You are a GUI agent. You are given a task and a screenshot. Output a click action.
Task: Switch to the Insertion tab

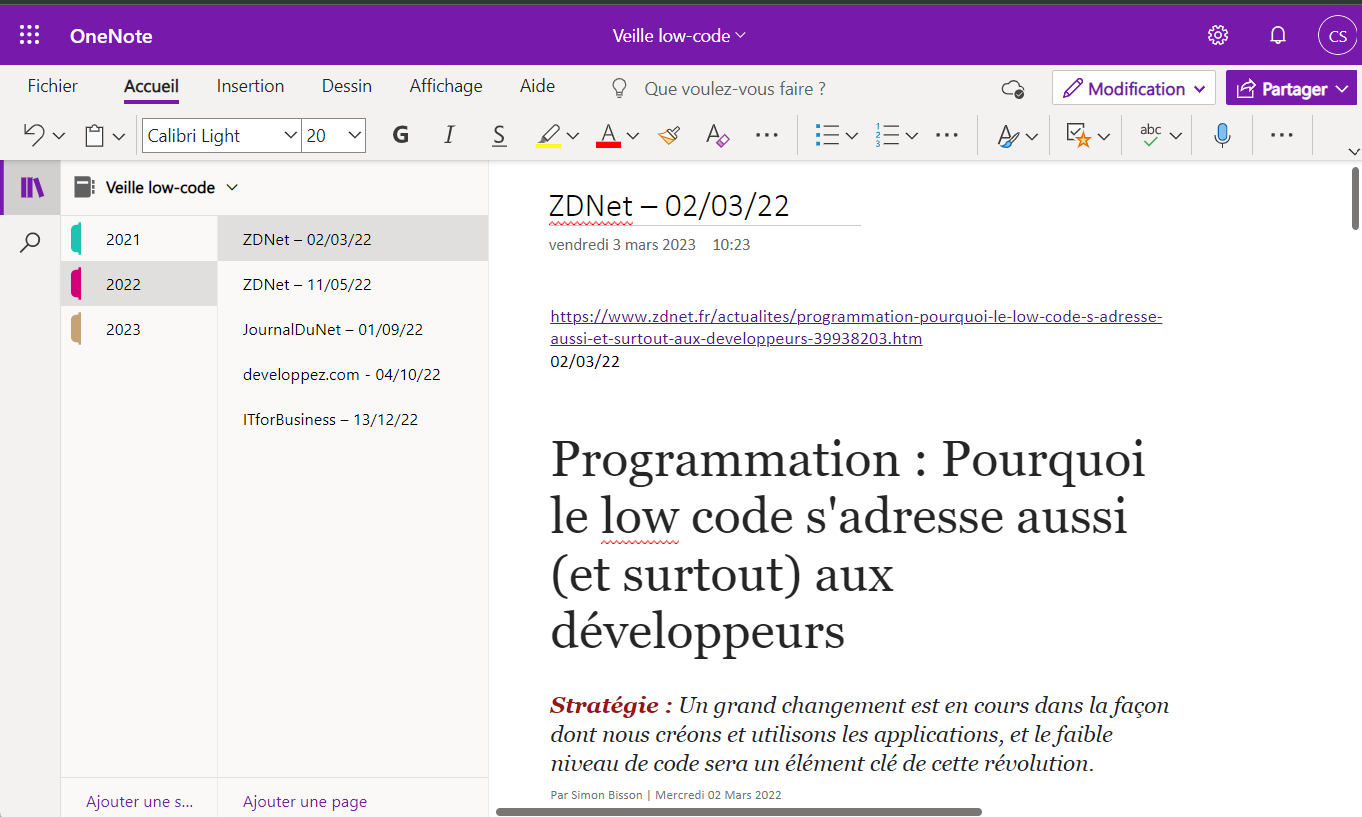click(250, 86)
